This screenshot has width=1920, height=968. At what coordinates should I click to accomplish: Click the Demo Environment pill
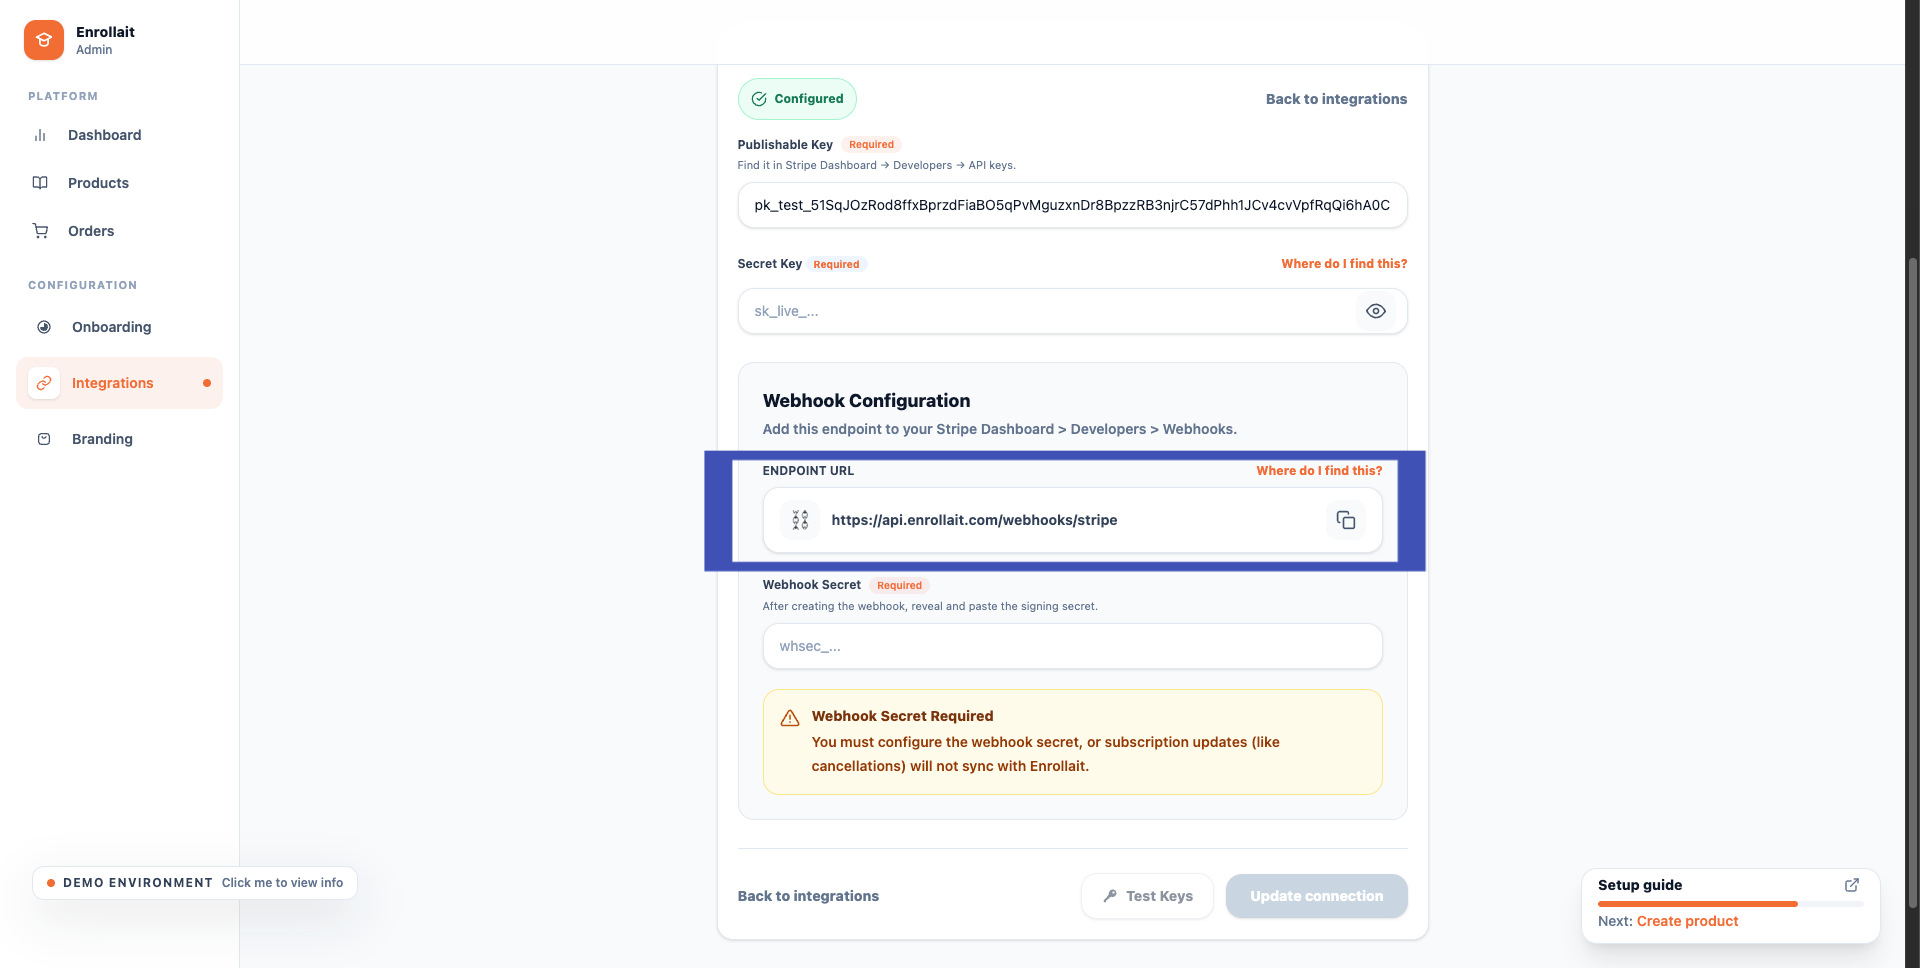pos(194,883)
